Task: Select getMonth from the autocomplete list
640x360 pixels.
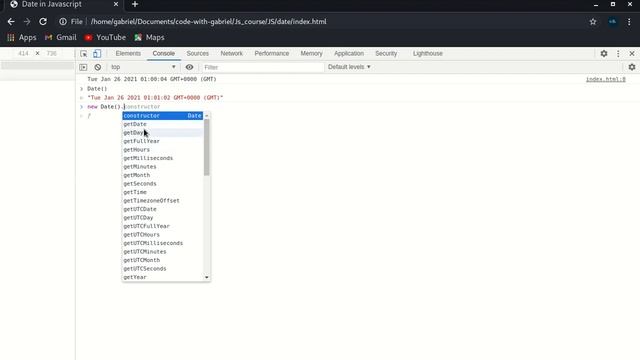Action: point(163,175)
